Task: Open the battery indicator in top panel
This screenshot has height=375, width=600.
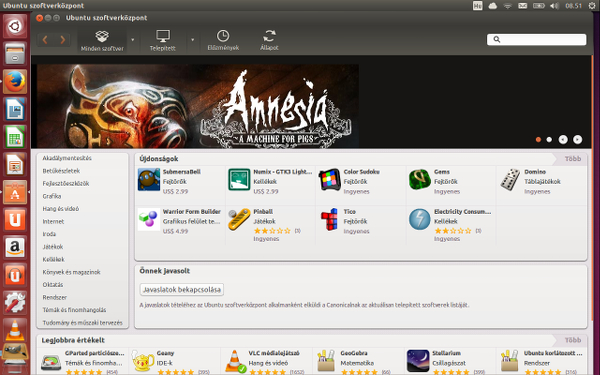Action: (539, 6)
